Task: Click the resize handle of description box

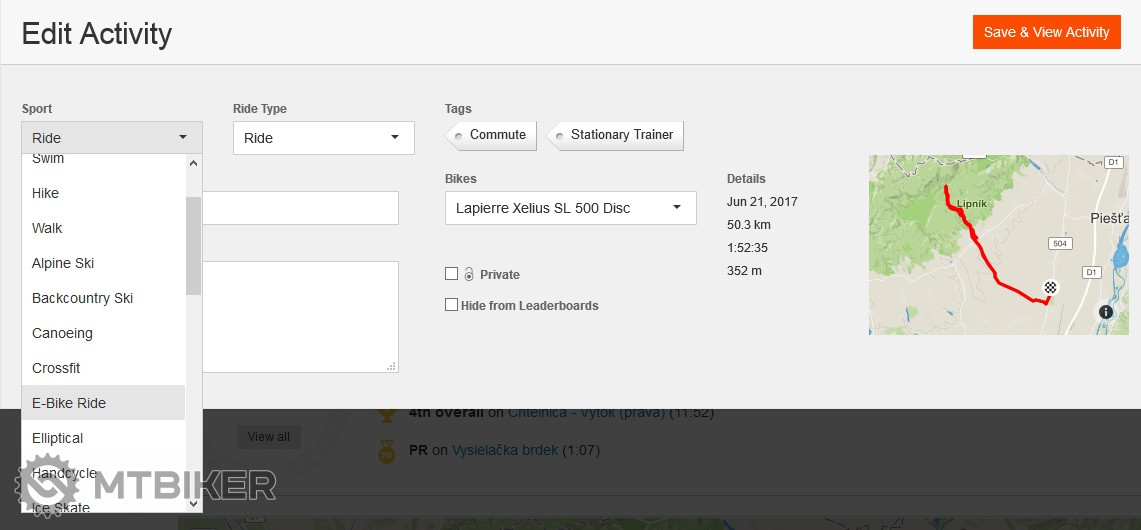Action: [391, 366]
